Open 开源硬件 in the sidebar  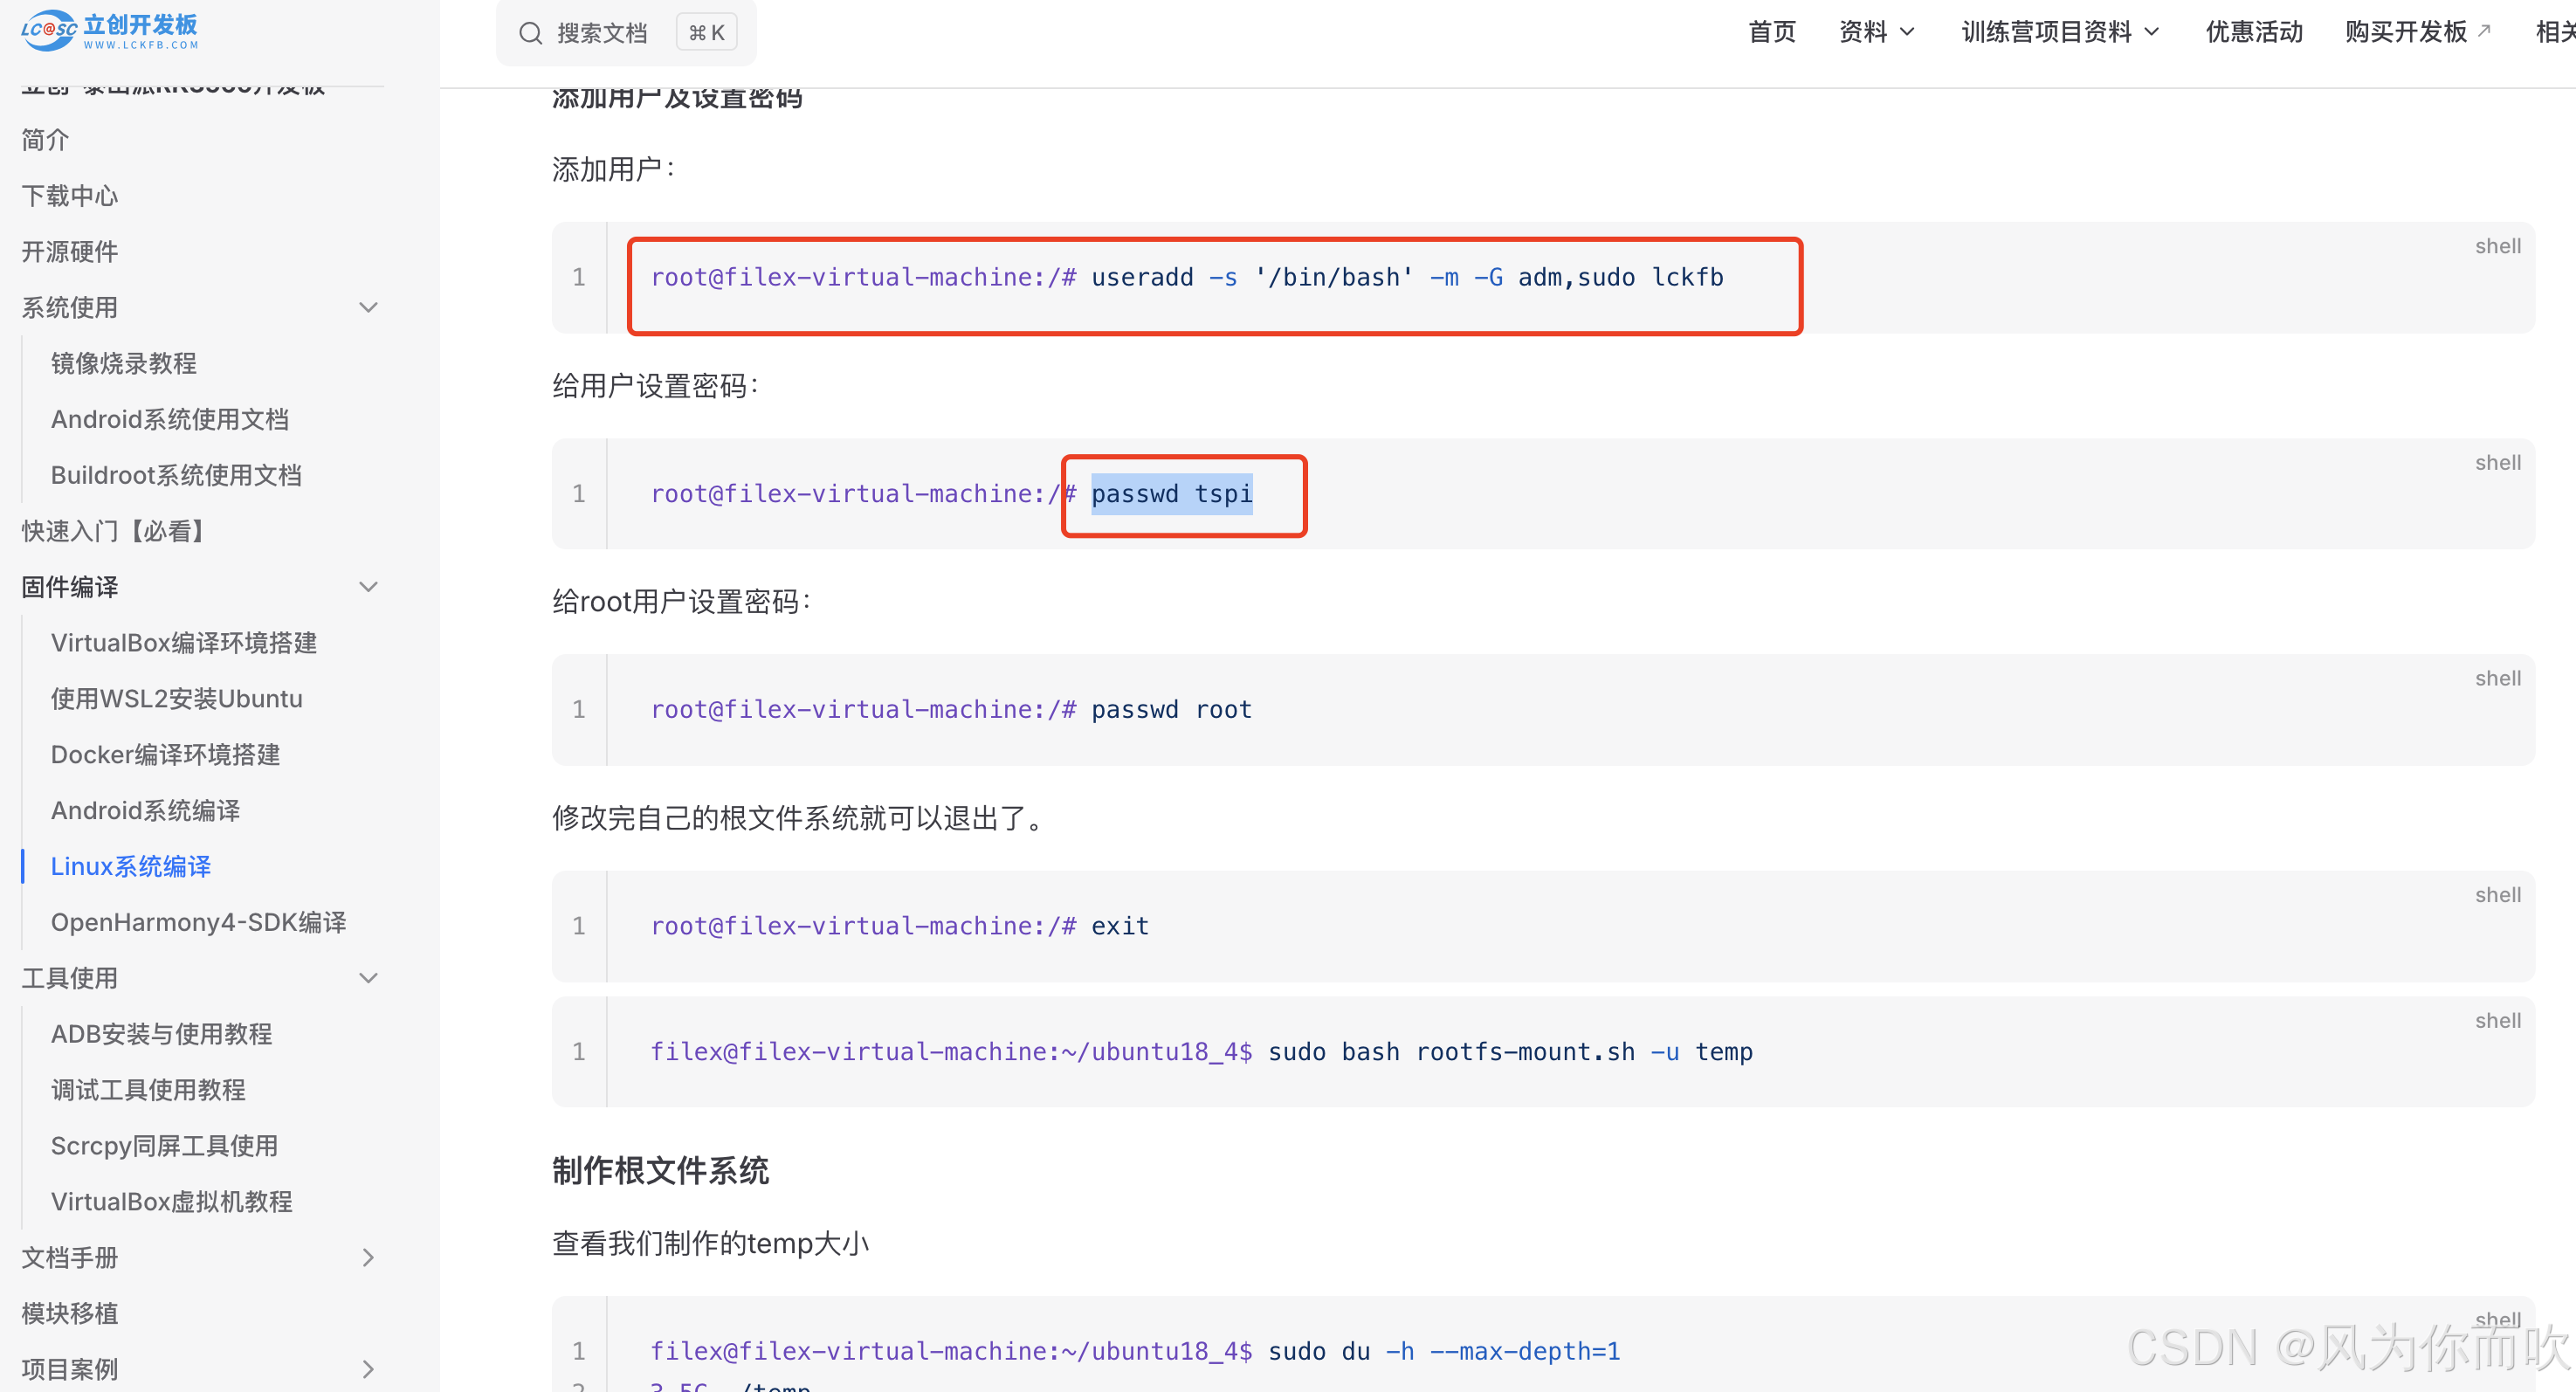point(70,251)
